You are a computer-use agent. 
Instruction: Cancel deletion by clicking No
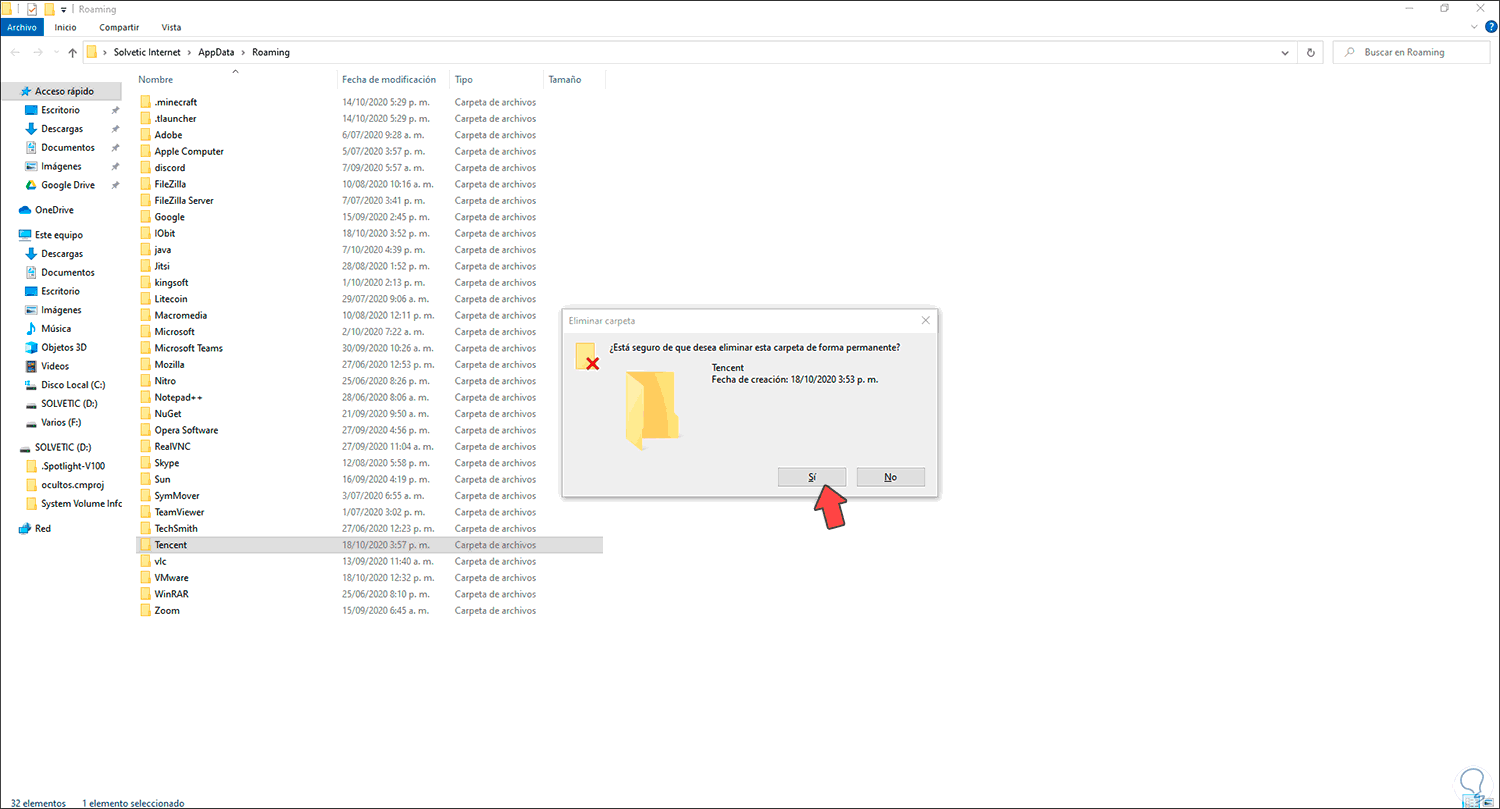point(890,477)
